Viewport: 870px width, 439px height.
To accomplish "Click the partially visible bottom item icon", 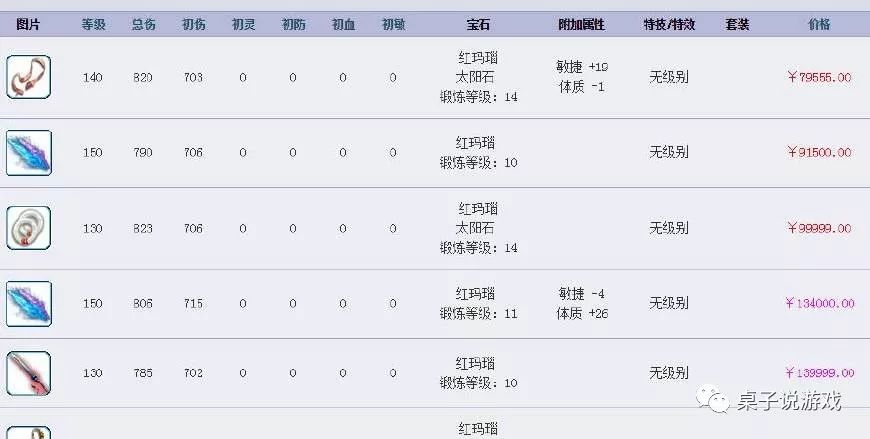I will point(28,432).
